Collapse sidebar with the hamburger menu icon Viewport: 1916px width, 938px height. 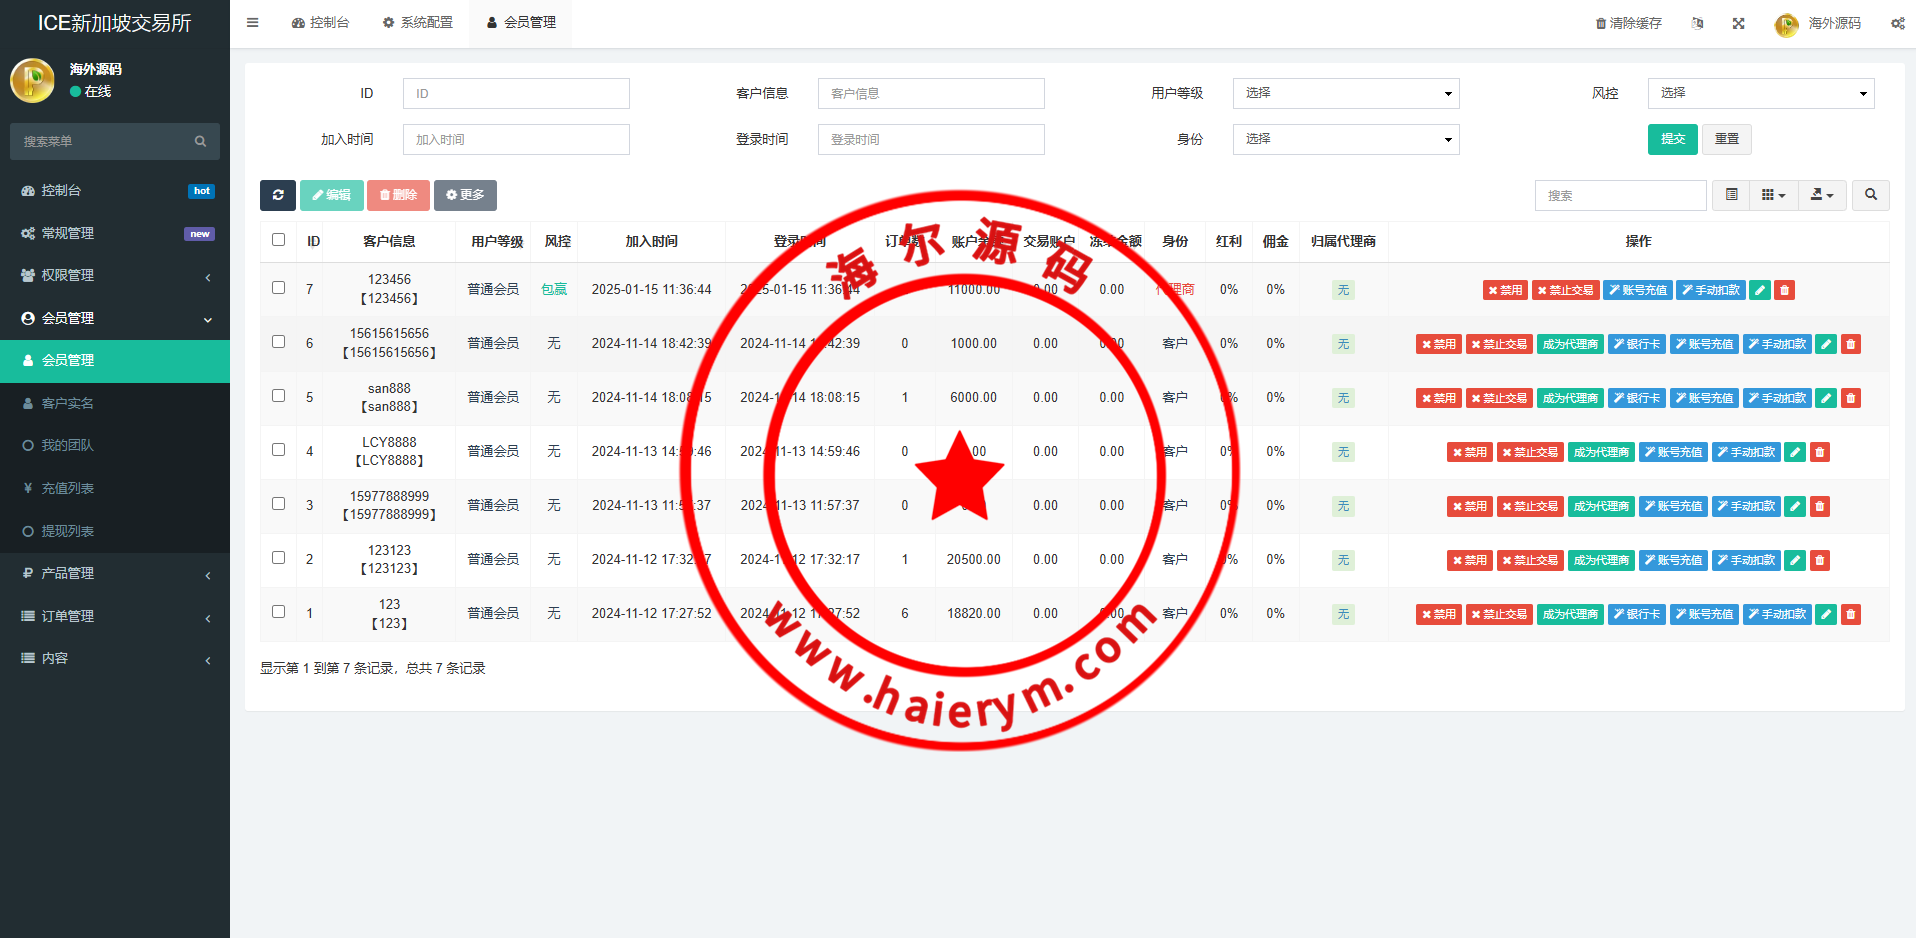click(253, 22)
